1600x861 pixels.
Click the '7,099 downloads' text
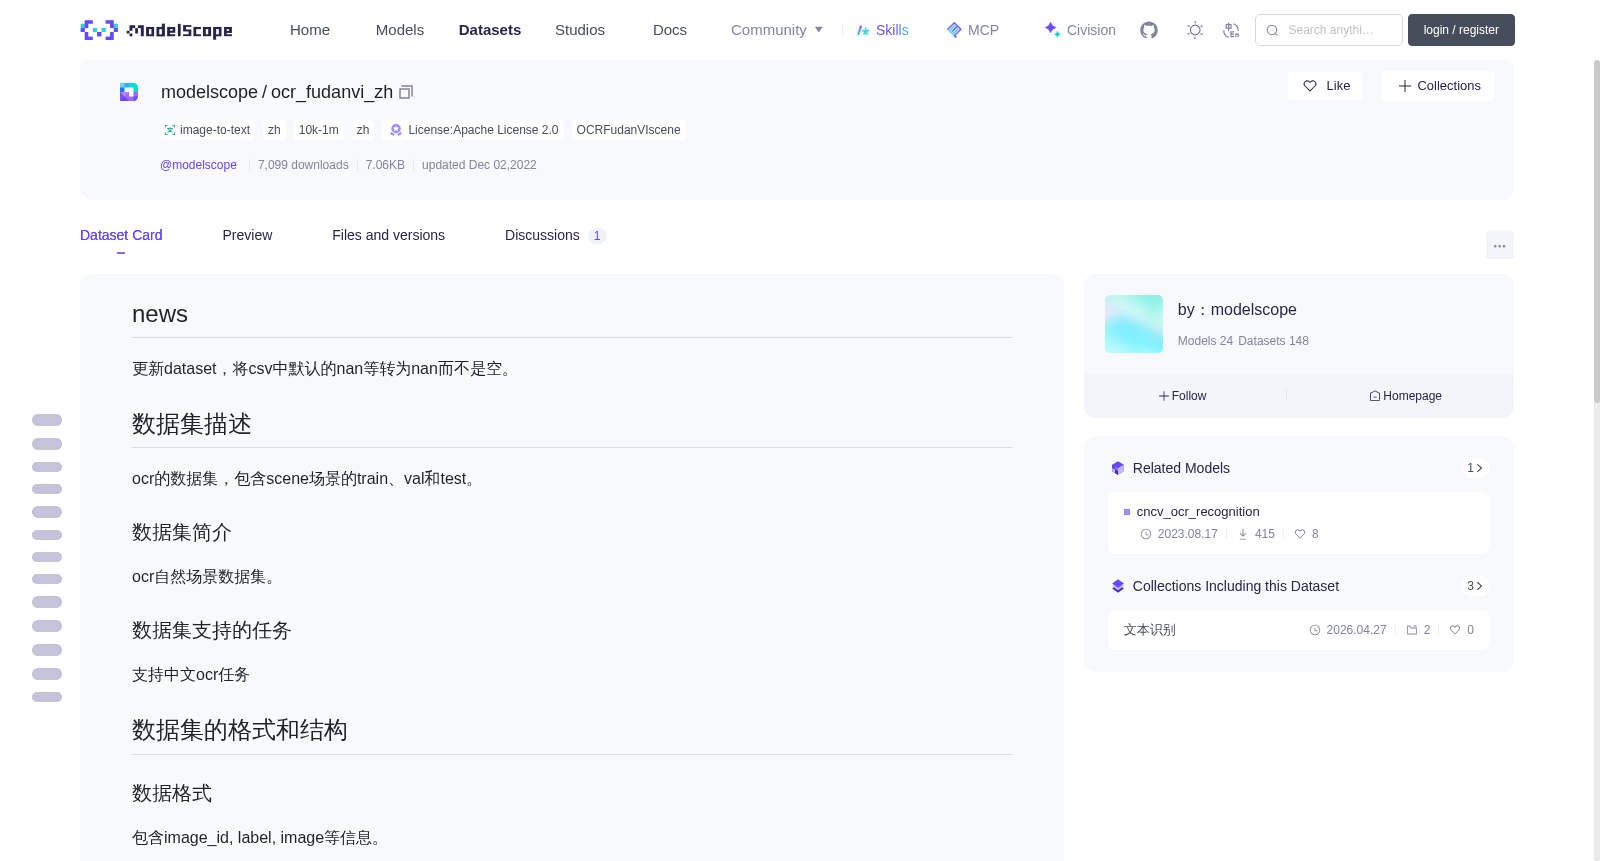tap(303, 165)
